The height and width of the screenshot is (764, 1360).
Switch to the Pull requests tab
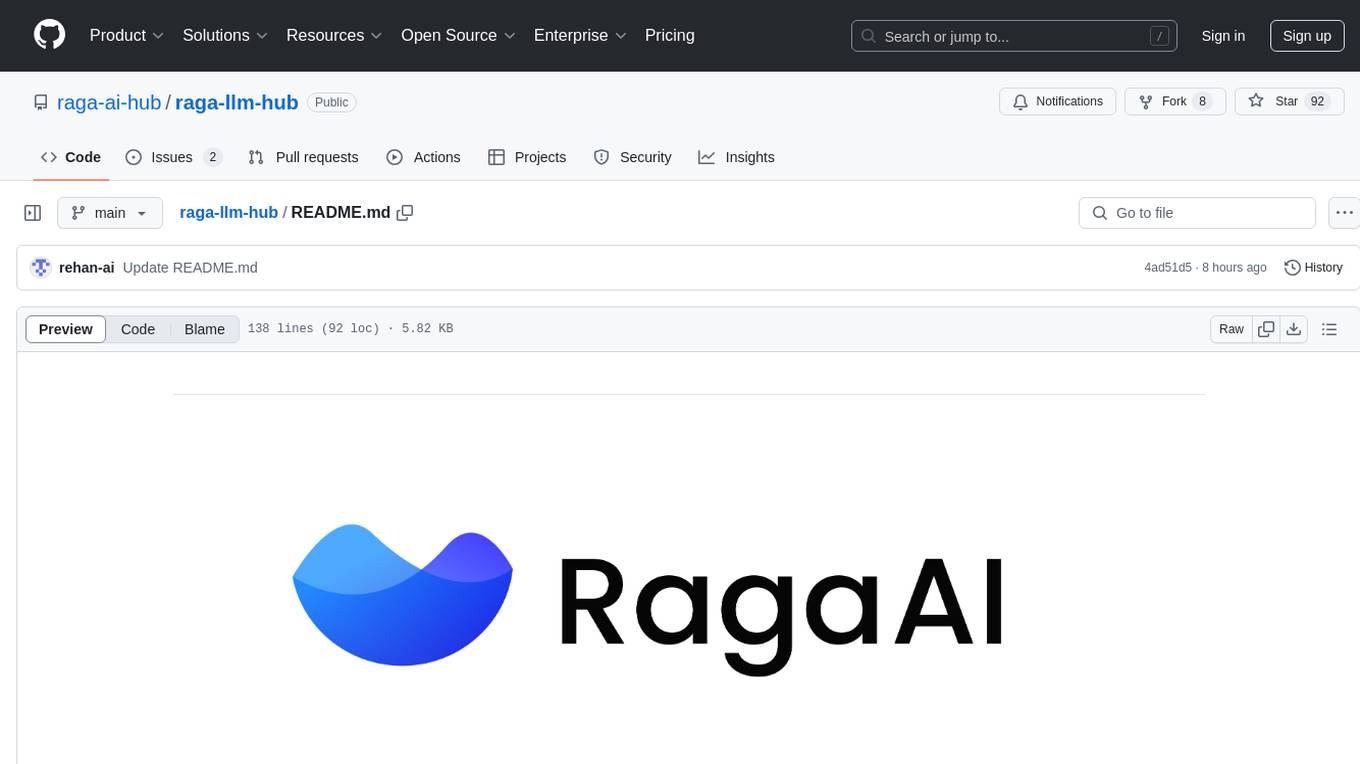pos(303,157)
